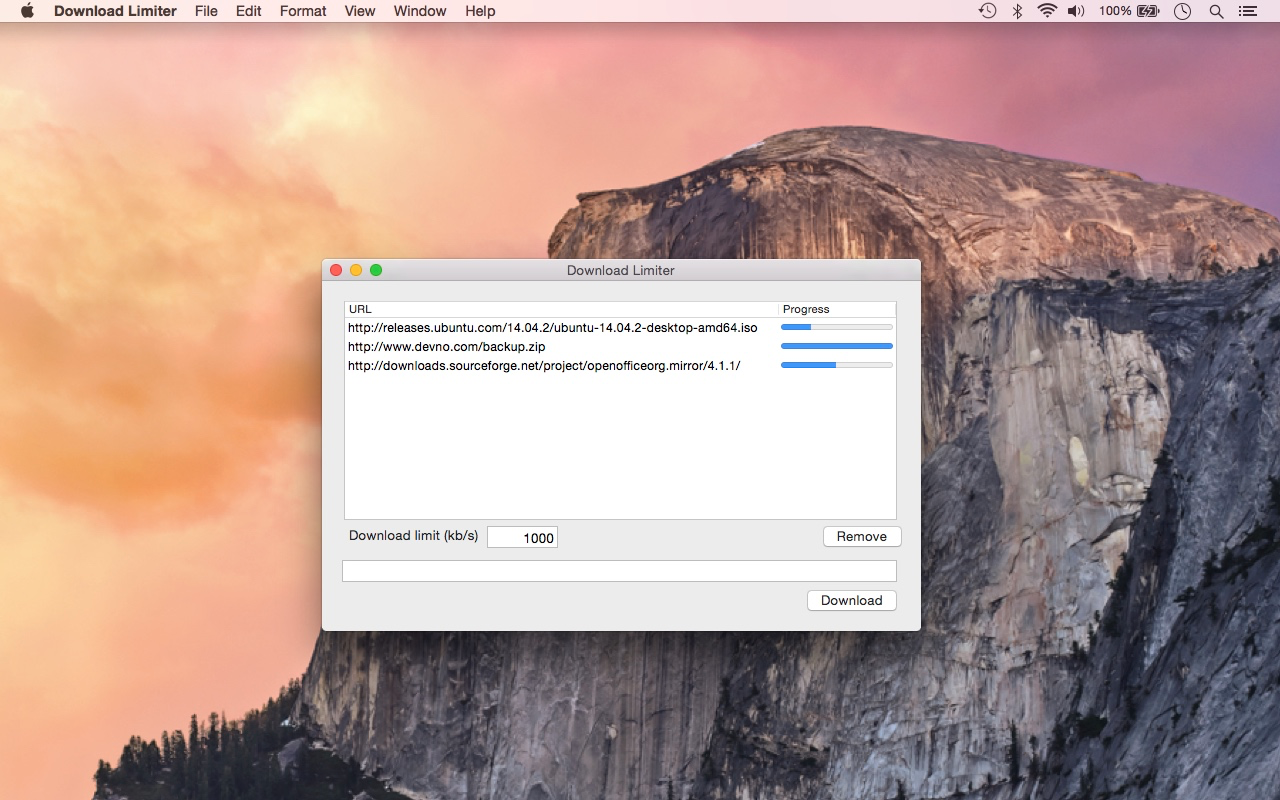Screen dimensions: 1280x800
Task: Open the Window menu
Action: (420, 11)
